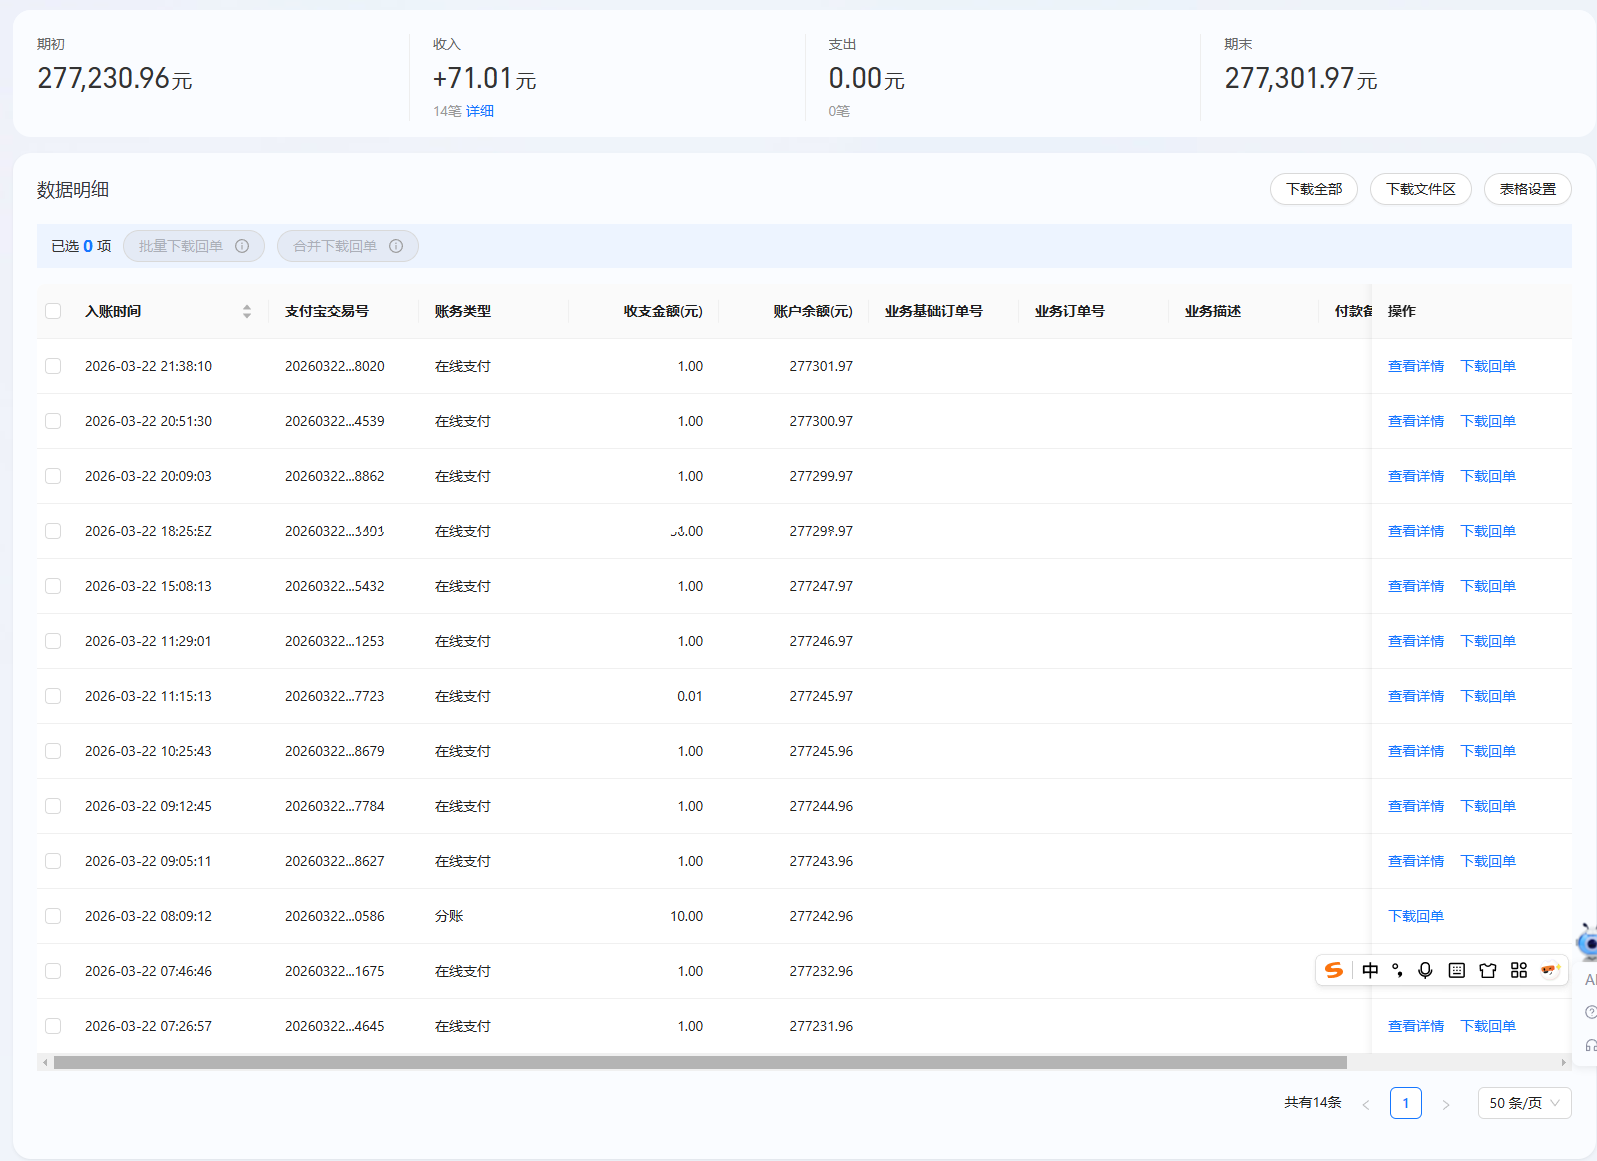This screenshot has height=1161, width=1597.
Task: Open 表格设置 table settings
Action: pos(1527,189)
